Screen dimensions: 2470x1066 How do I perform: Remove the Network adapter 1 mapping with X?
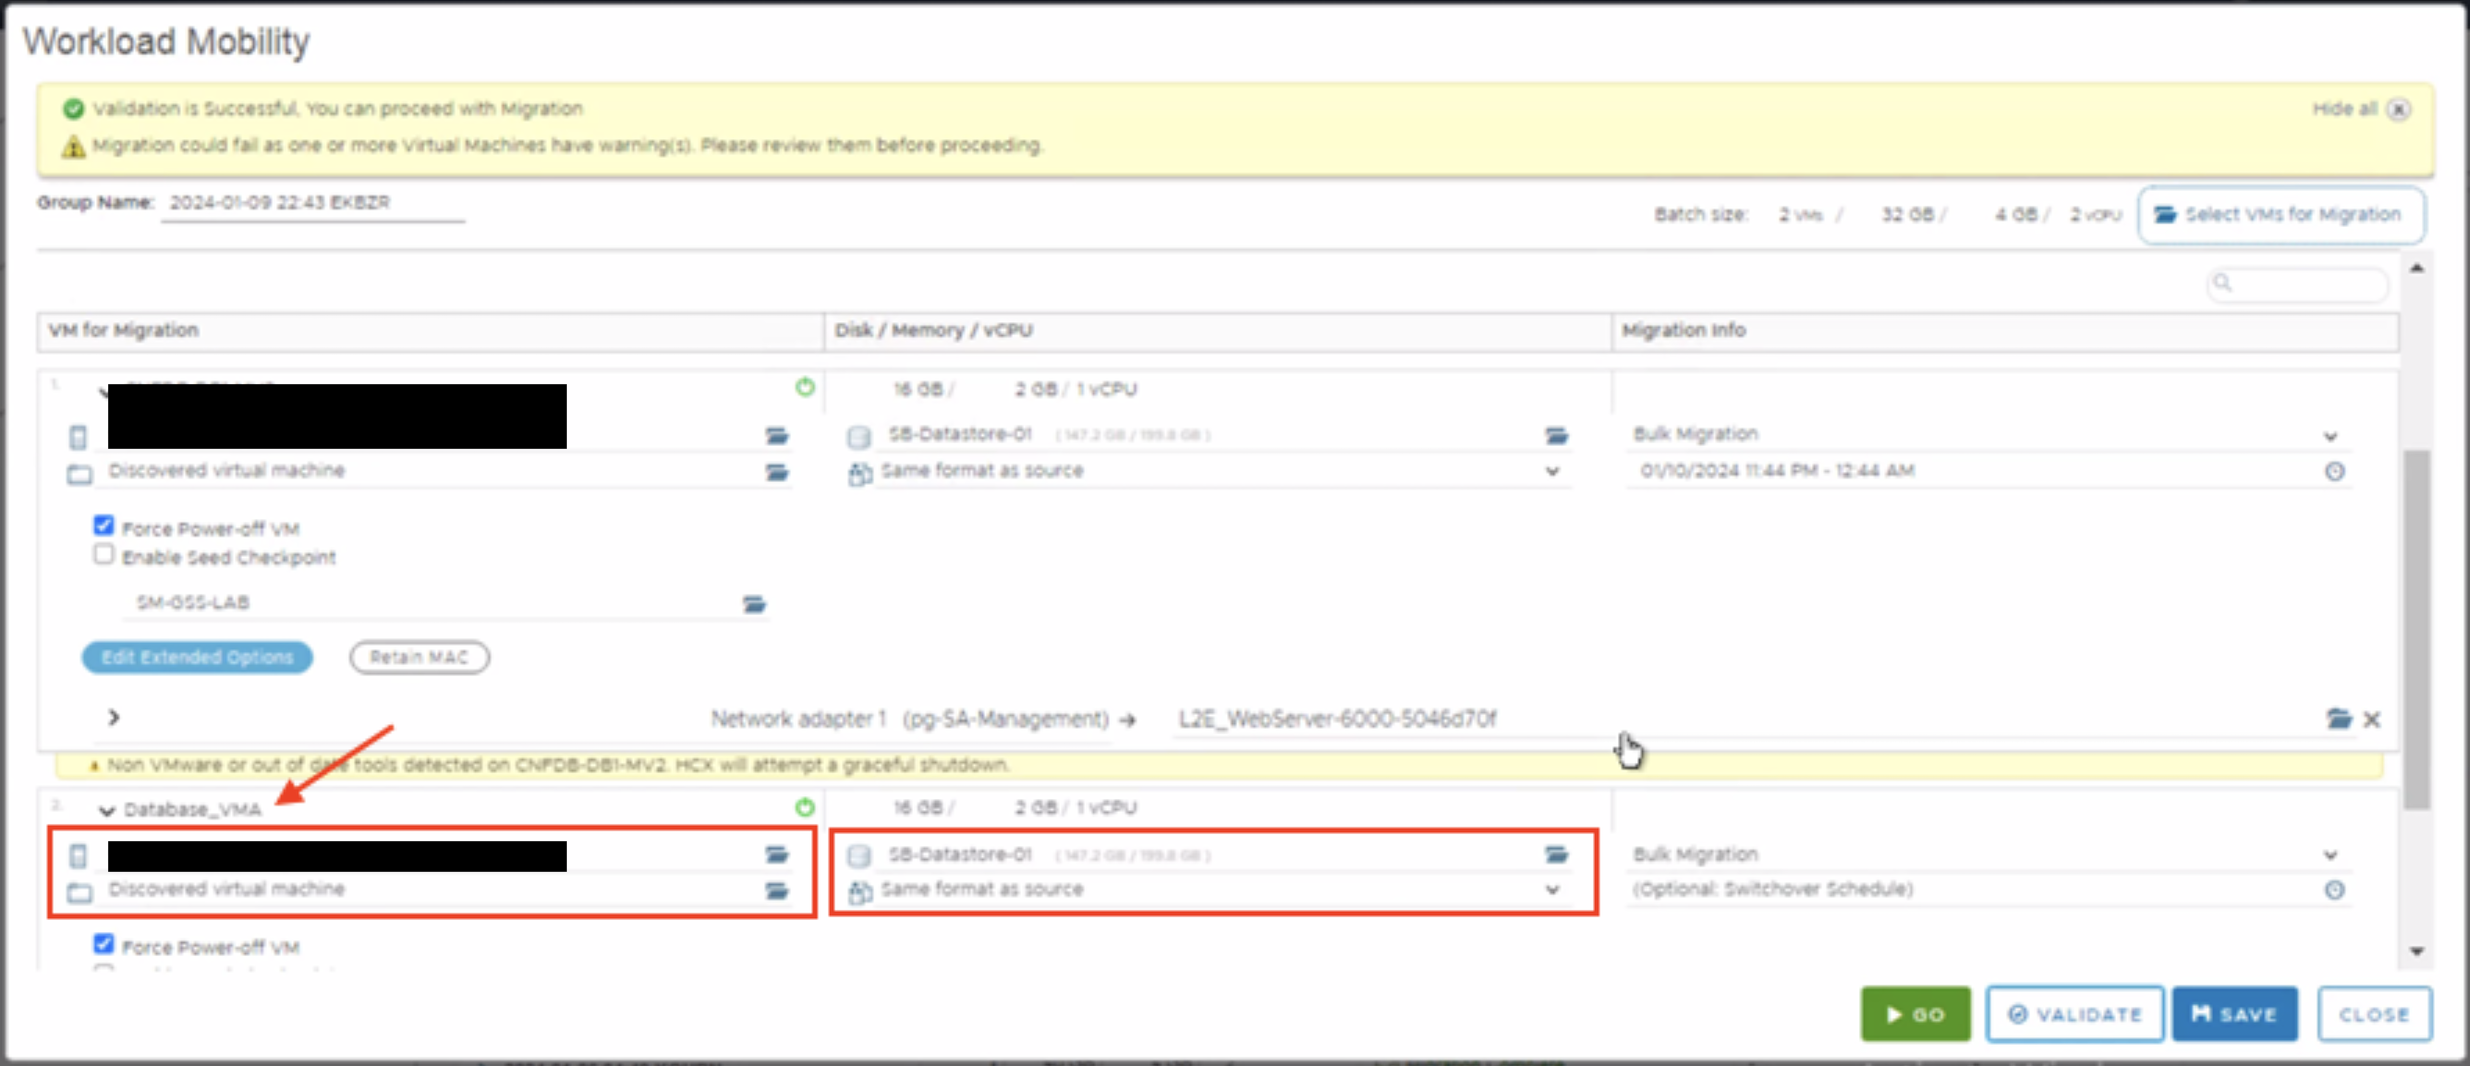click(x=2372, y=720)
